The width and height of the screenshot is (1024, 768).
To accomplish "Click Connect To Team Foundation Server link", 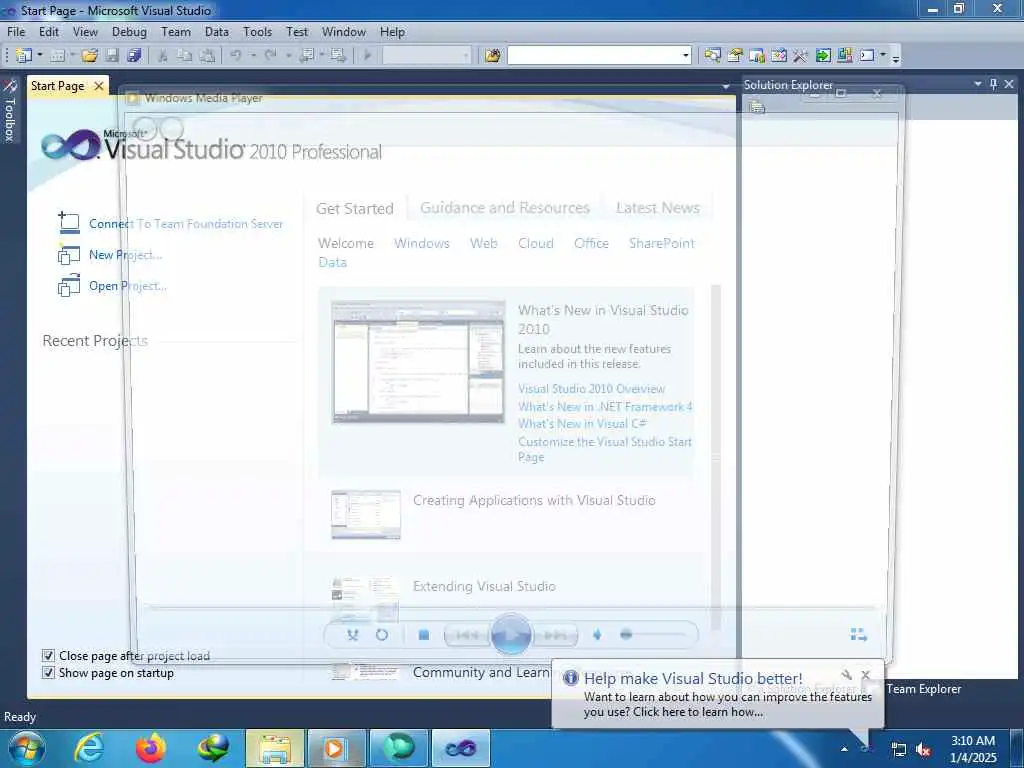I will click(186, 223).
